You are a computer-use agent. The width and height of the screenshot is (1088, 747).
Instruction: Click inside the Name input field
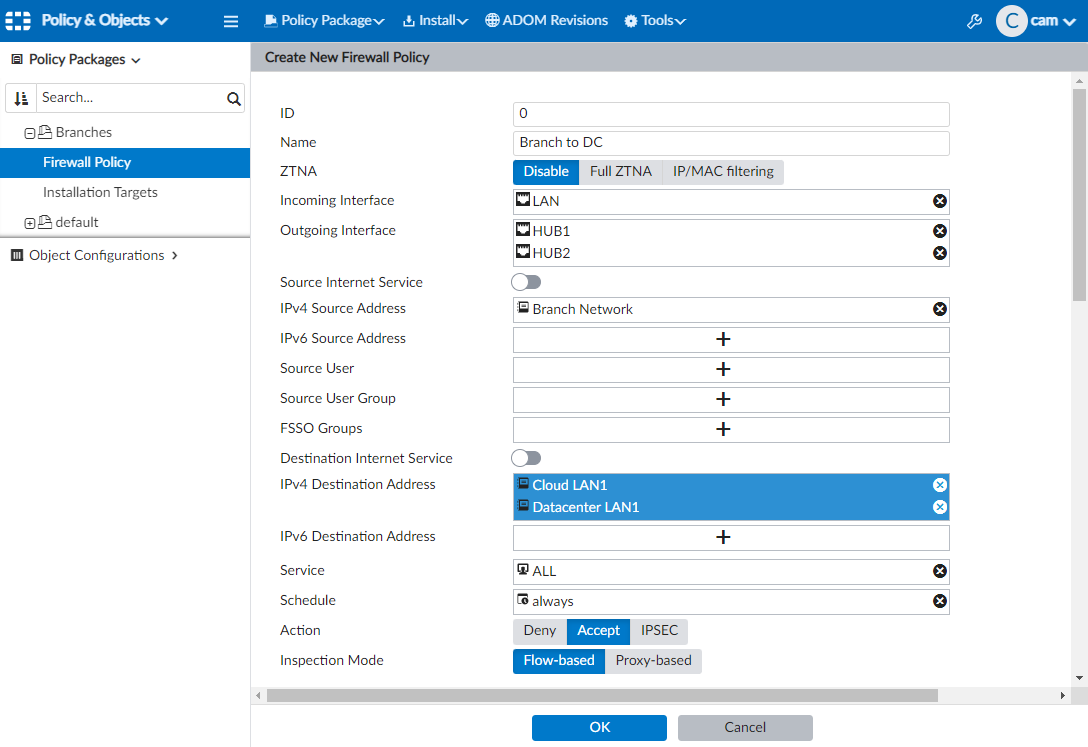tap(730, 143)
